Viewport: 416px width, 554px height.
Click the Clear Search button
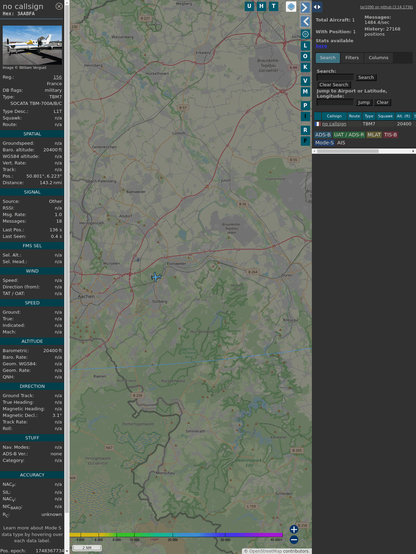click(334, 85)
